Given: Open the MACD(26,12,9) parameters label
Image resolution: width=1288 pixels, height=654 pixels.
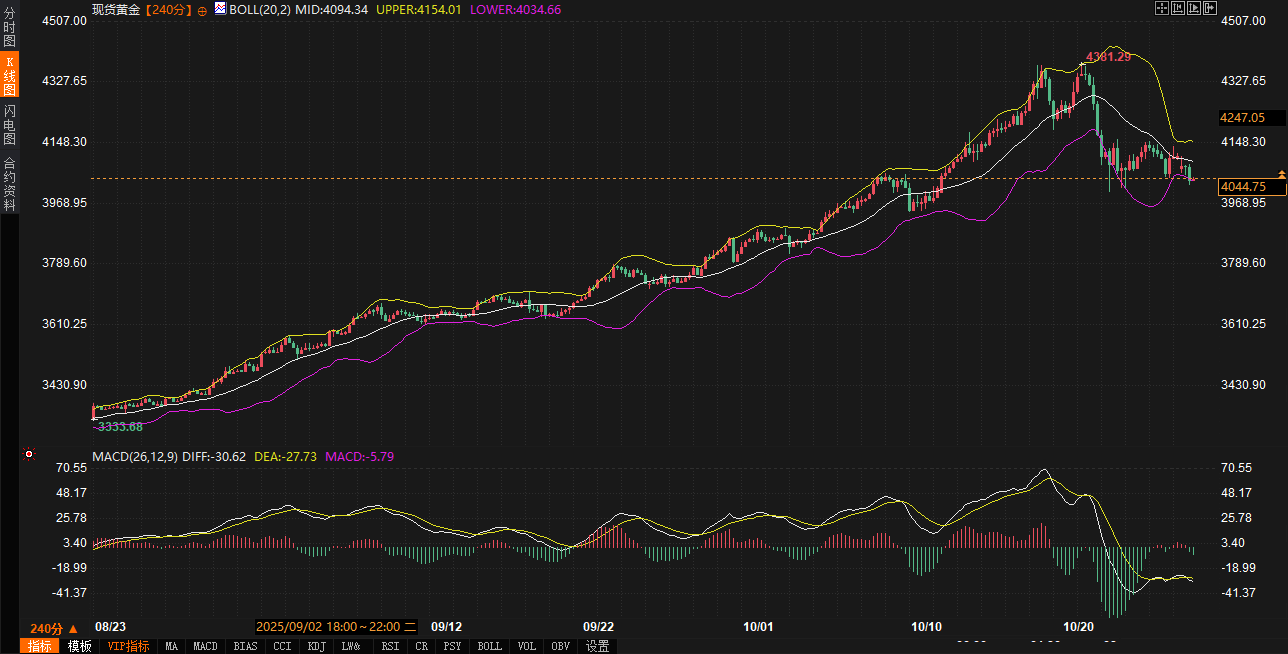Looking at the screenshot, I should [135, 456].
